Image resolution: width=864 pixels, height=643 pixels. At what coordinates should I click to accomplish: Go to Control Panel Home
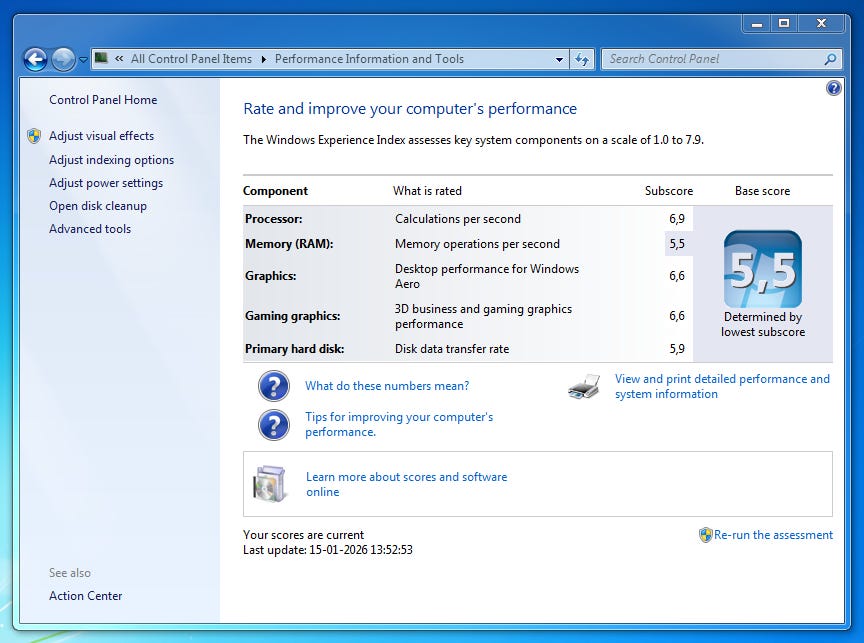[103, 100]
